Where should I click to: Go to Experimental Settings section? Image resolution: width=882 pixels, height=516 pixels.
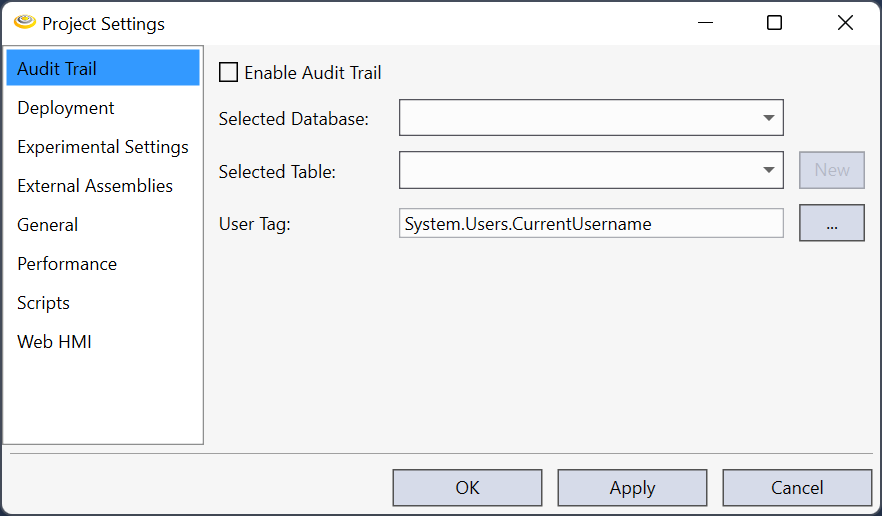coord(102,147)
